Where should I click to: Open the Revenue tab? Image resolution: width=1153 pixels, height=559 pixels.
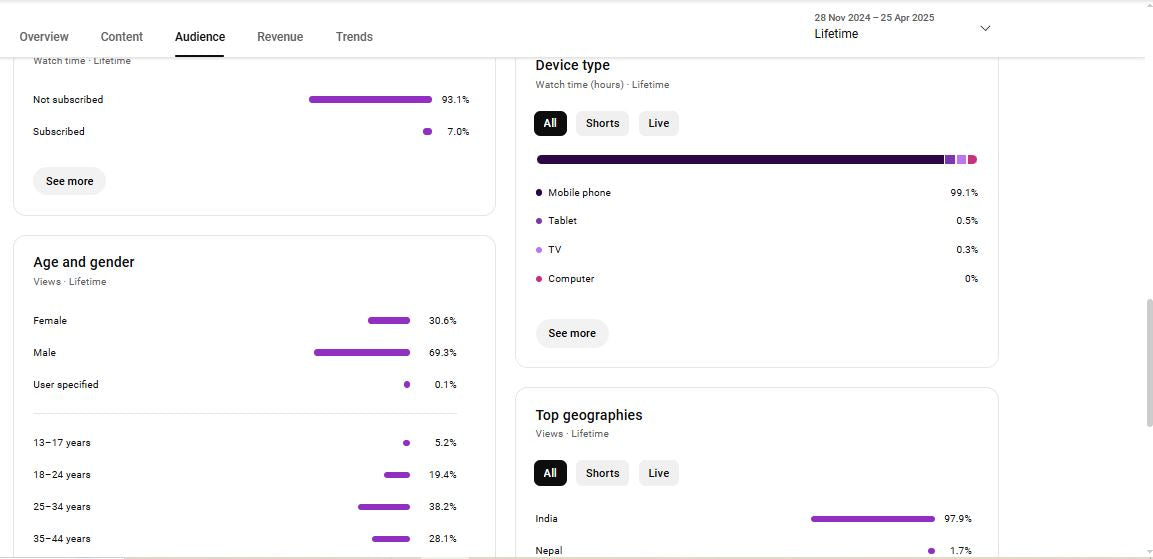tap(280, 37)
